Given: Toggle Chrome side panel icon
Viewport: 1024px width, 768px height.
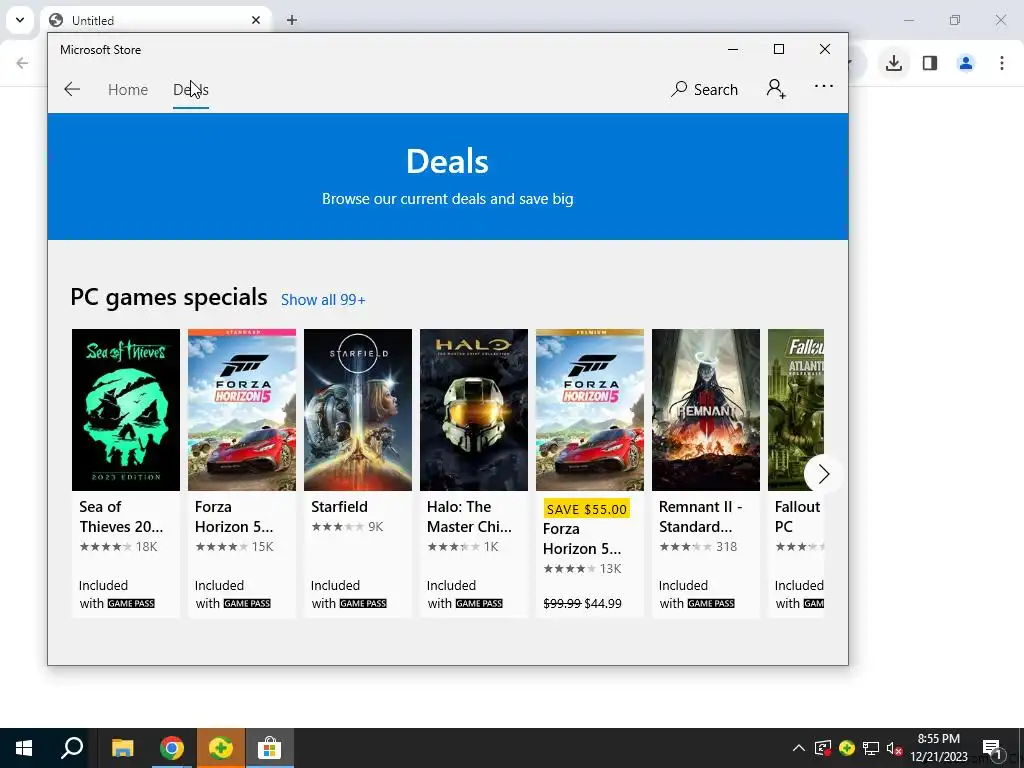Looking at the screenshot, I should coord(930,63).
